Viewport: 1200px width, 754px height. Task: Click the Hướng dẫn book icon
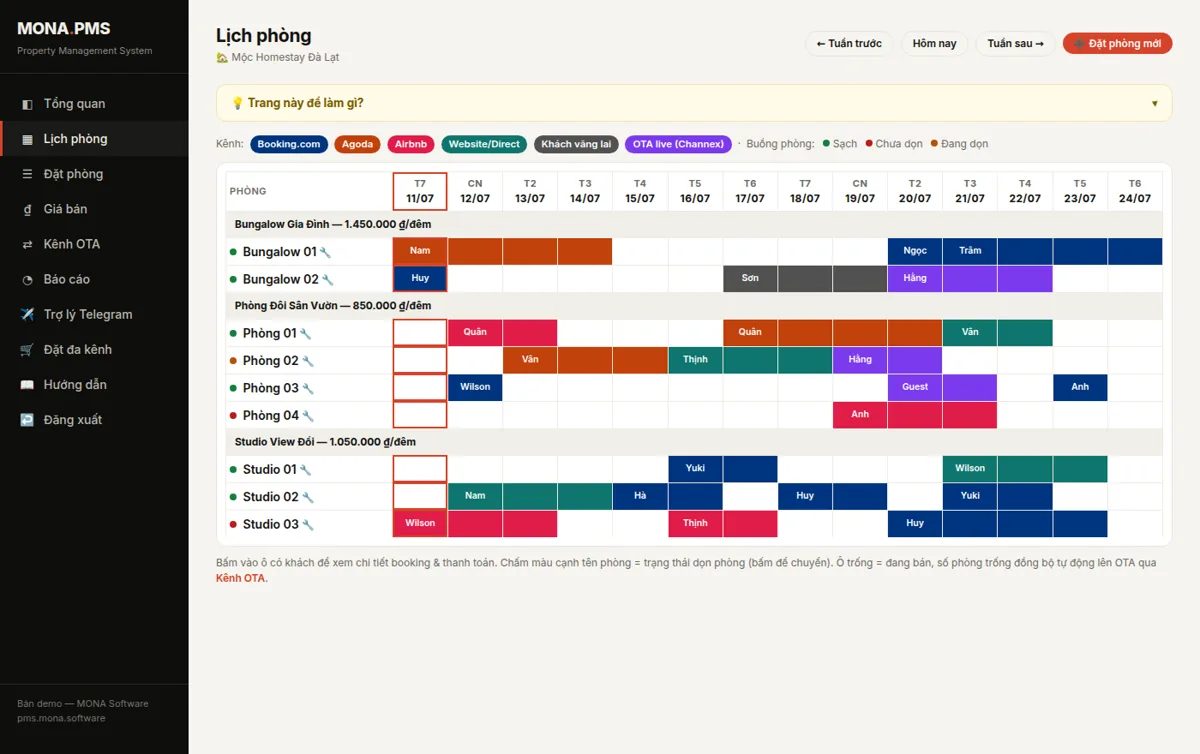(27, 384)
